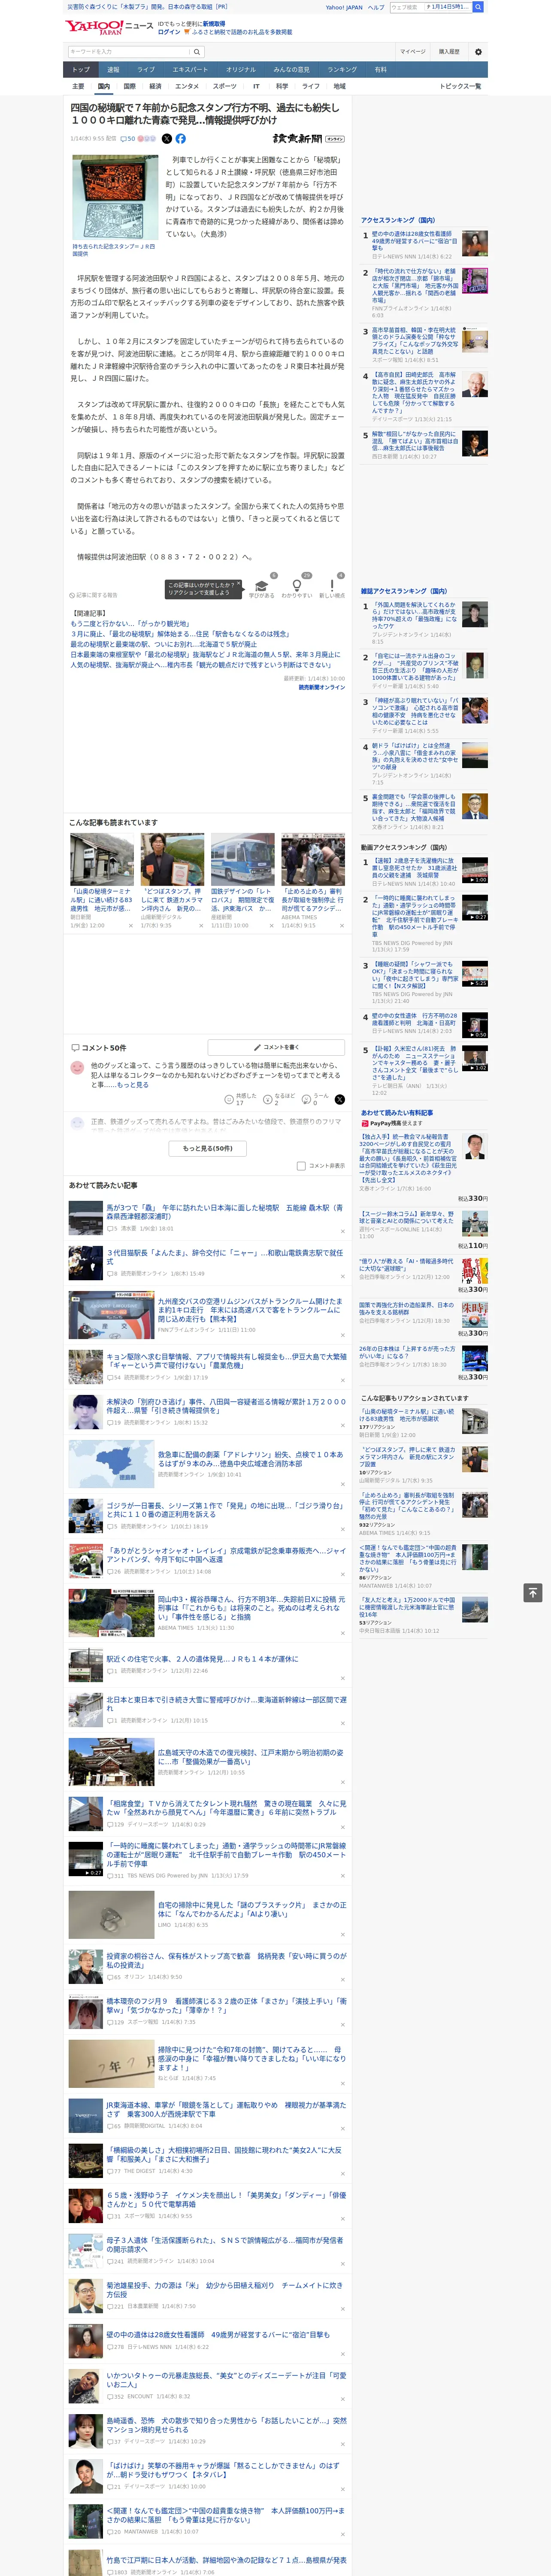The image size is (551, 2576).
Task: Click the top-right Yahoo search submit icon
Action: pyautogui.click(x=478, y=7)
